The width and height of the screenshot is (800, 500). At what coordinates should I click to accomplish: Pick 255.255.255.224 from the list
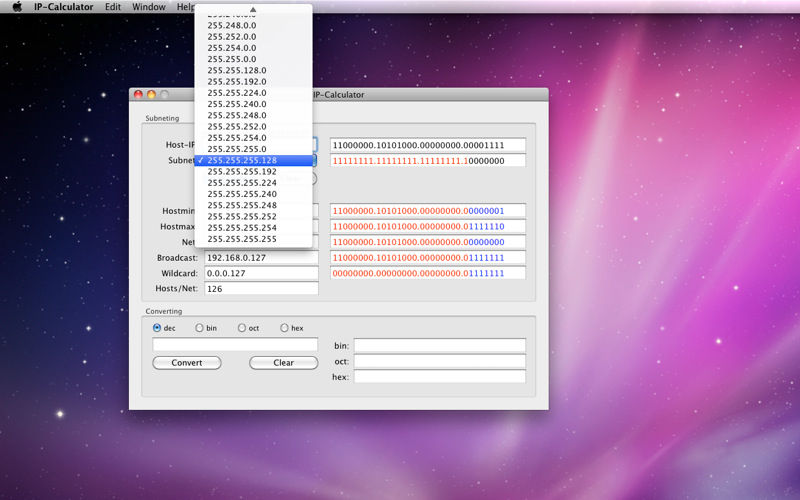(x=254, y=183)
